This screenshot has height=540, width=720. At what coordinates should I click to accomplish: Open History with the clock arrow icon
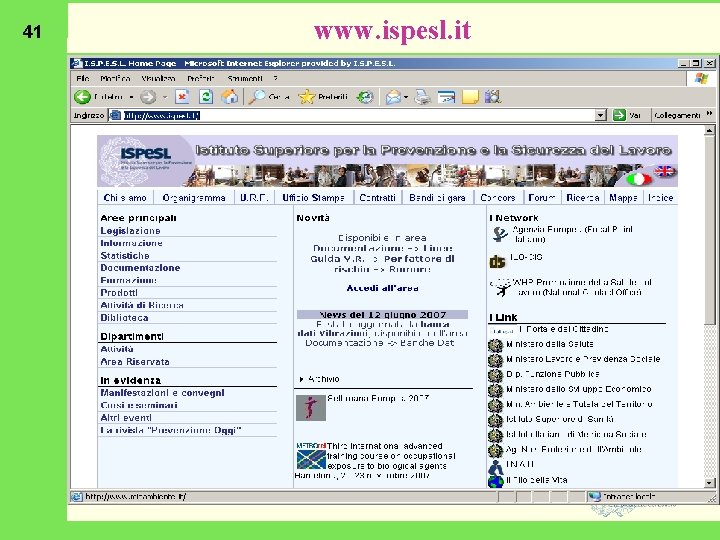tap(365, 97)
